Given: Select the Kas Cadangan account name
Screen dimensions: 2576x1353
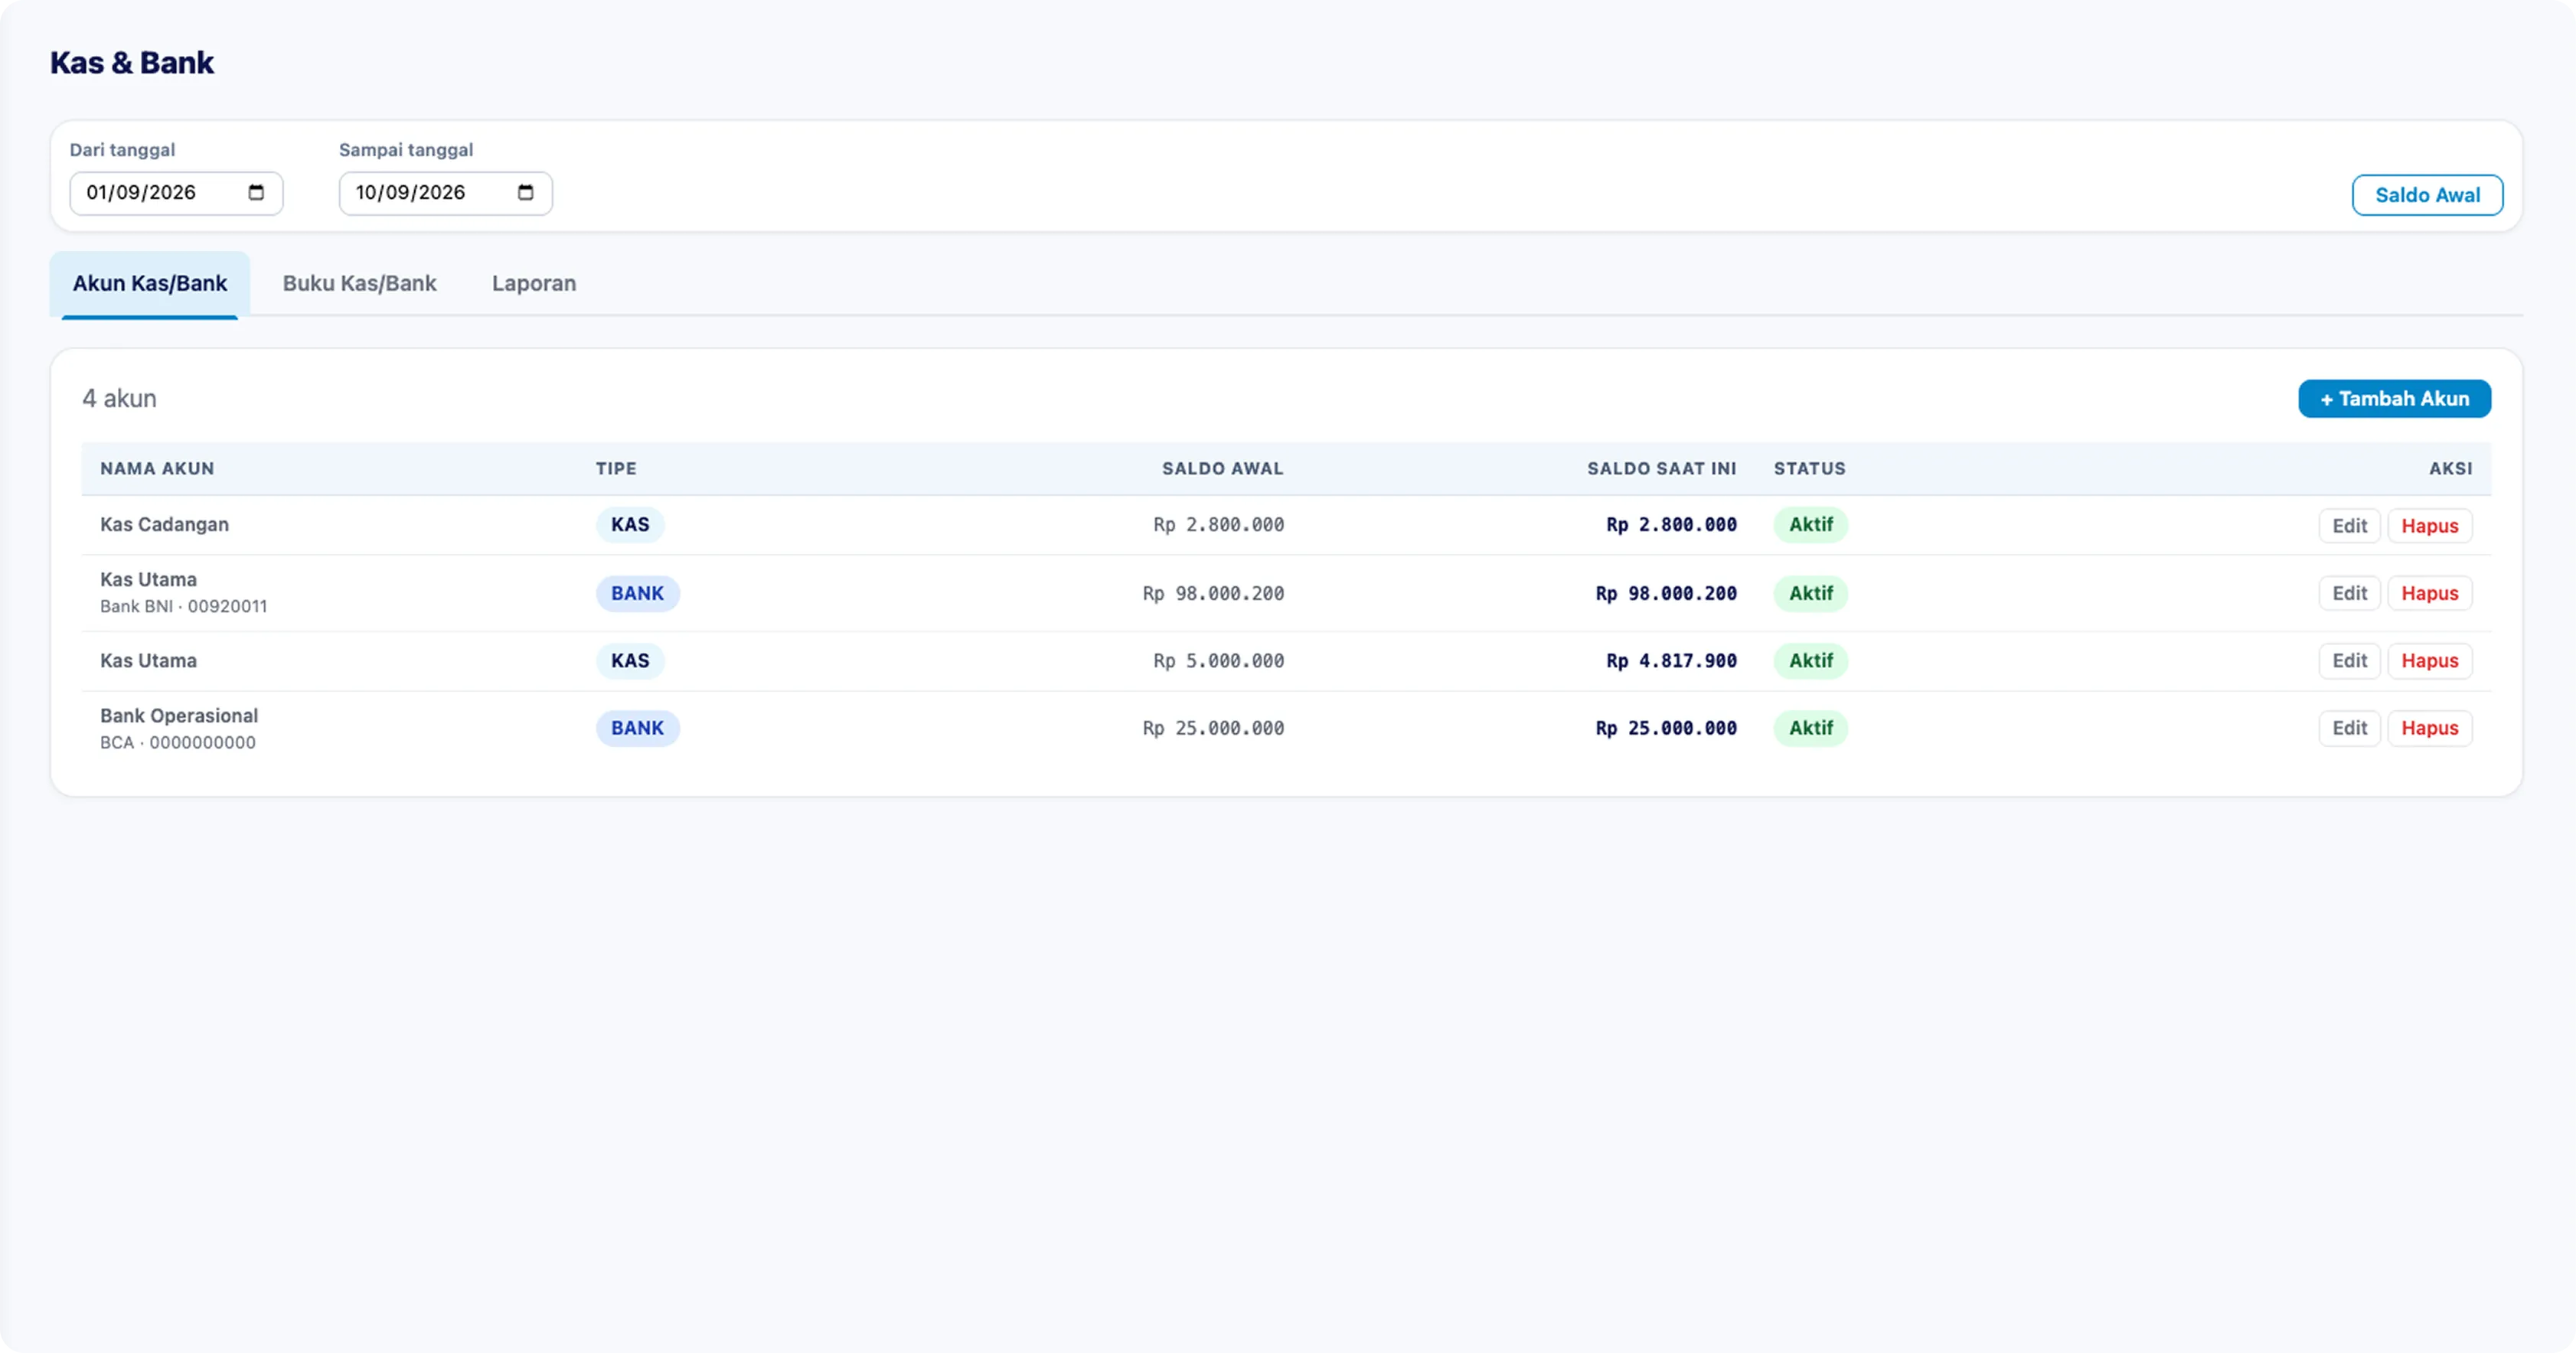Looking at the screenshot, I should click(x=164, y=525).
